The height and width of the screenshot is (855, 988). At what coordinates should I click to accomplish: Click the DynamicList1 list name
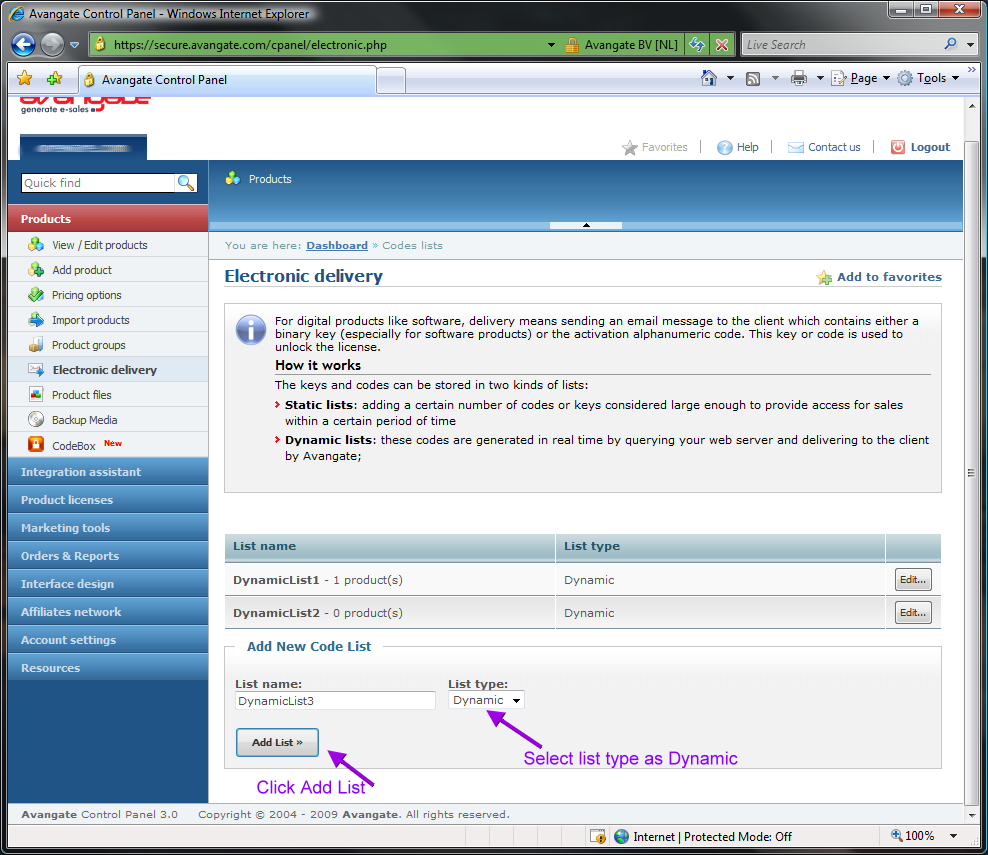pos(276,580)
